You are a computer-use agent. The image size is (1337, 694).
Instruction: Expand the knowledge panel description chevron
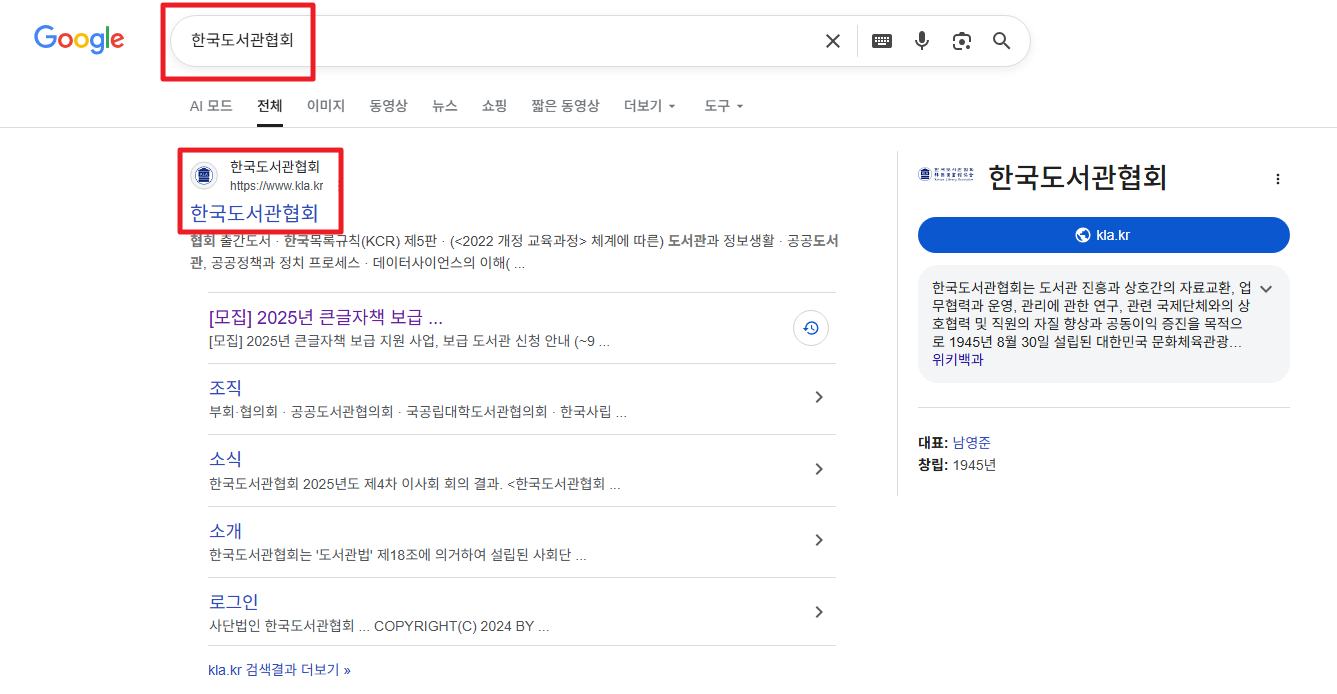pyautogui.click(x=1266, y=287)
